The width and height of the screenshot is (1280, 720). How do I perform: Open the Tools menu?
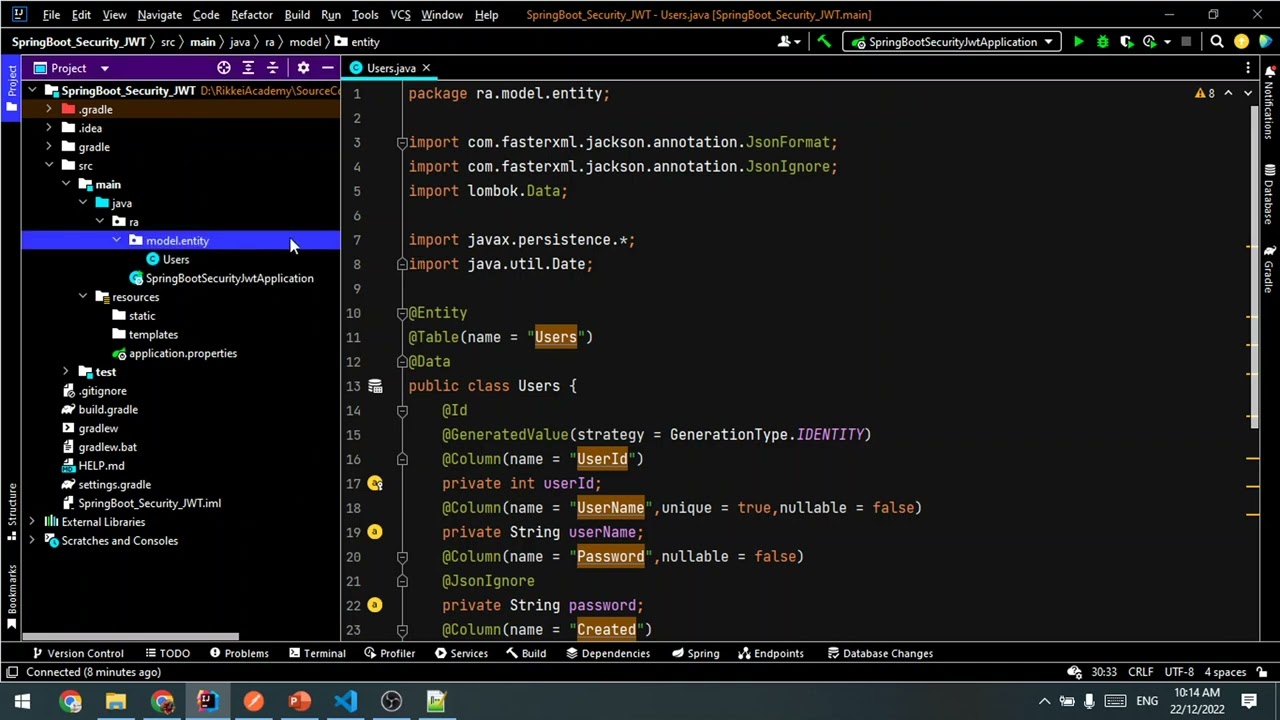365,15
